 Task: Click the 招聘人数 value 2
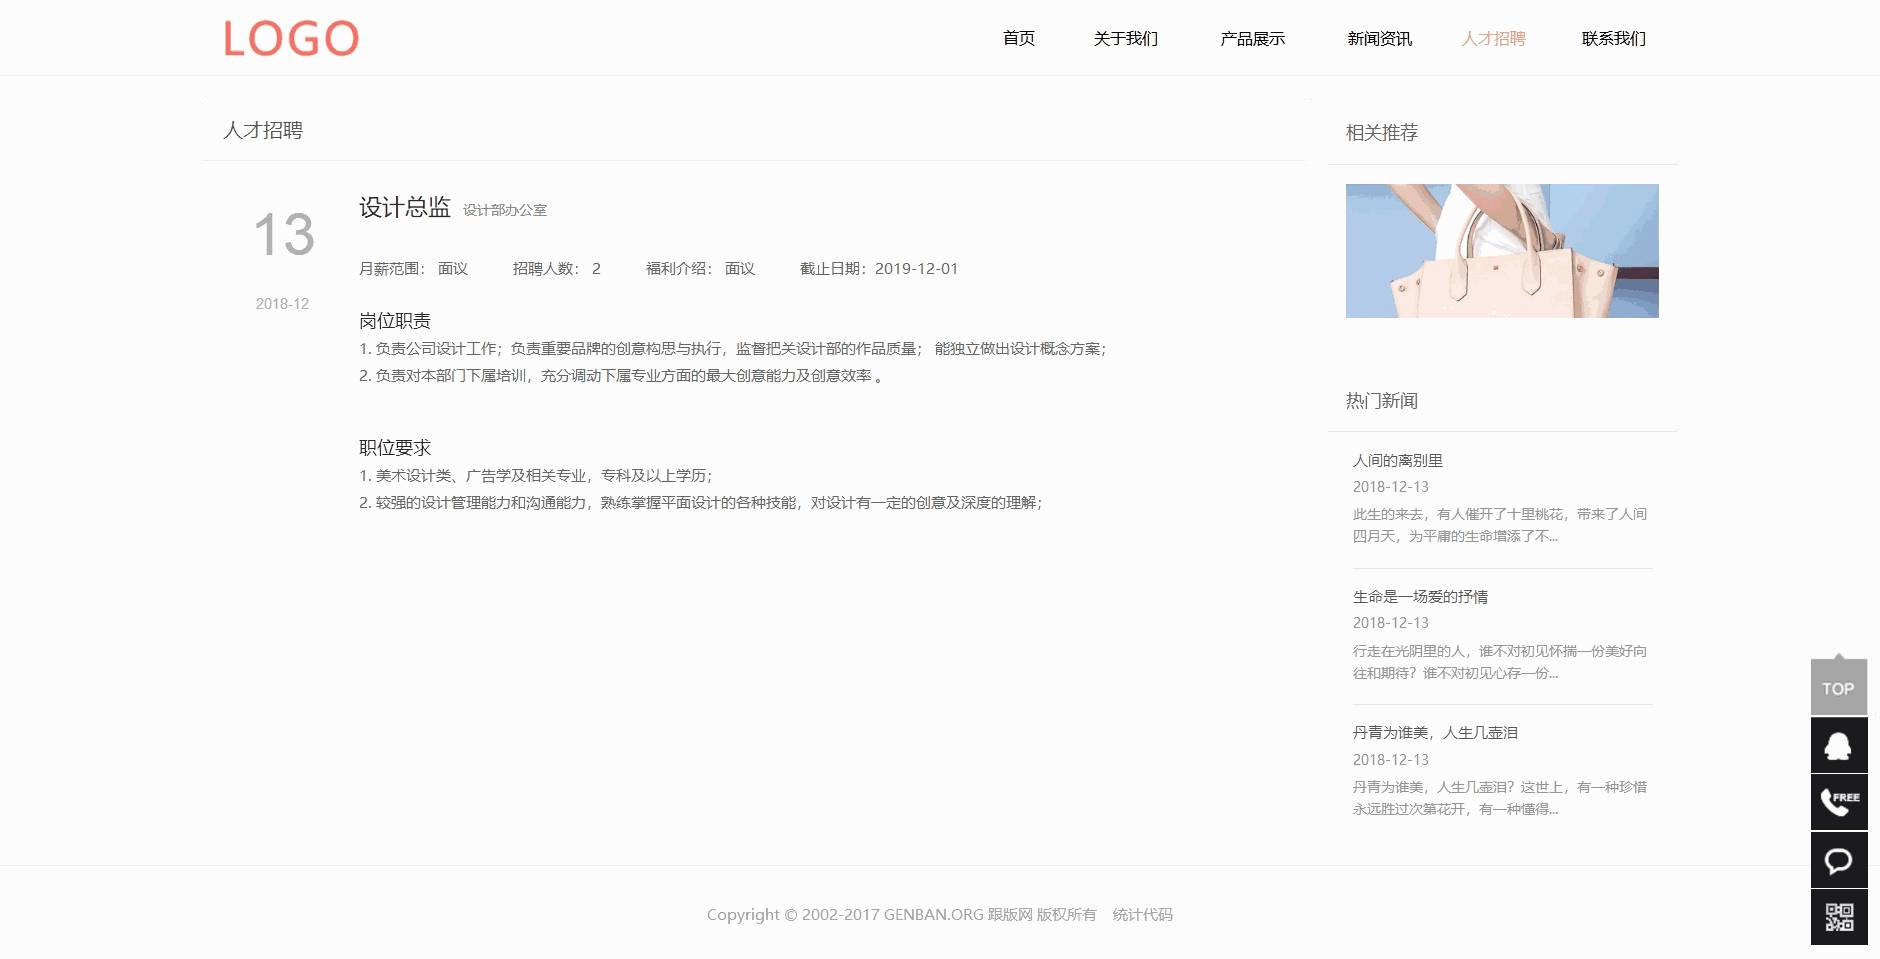pos(596,269)
